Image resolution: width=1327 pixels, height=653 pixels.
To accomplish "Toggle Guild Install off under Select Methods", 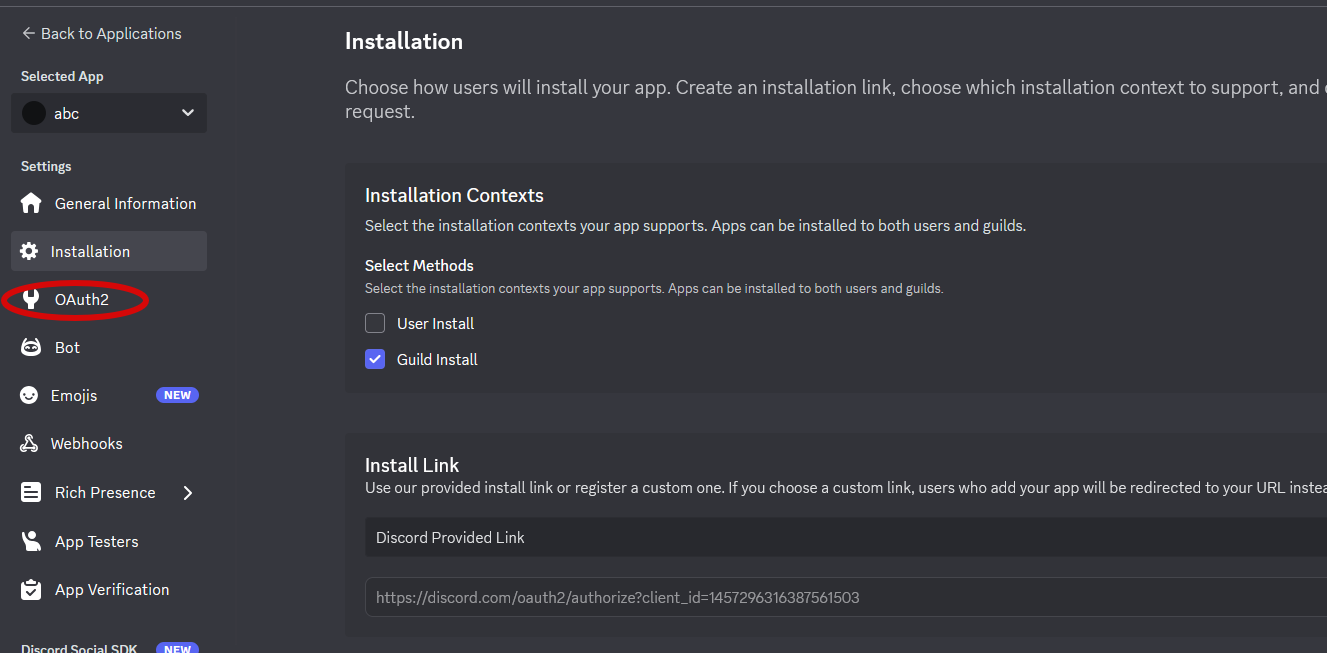I will click(x=374, y=359).
